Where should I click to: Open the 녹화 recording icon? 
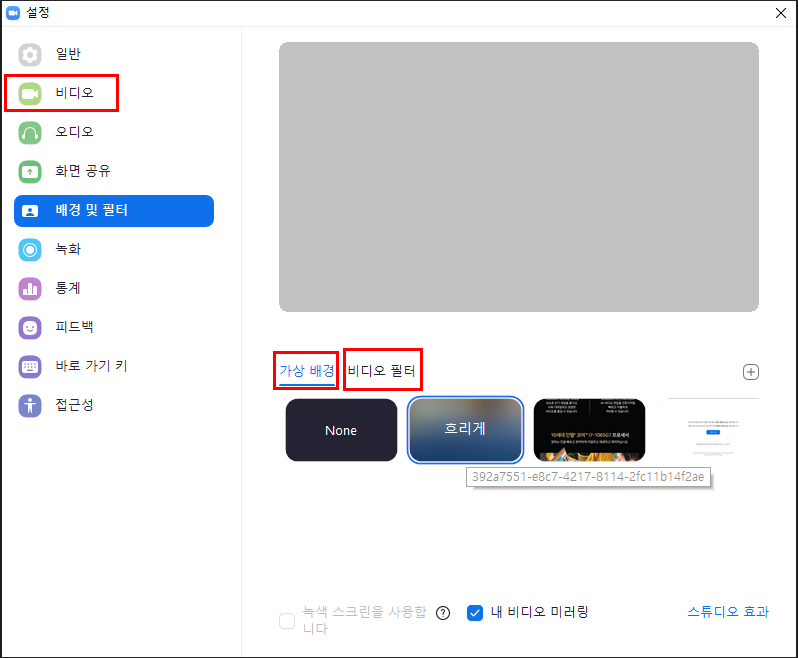point(30,250)
